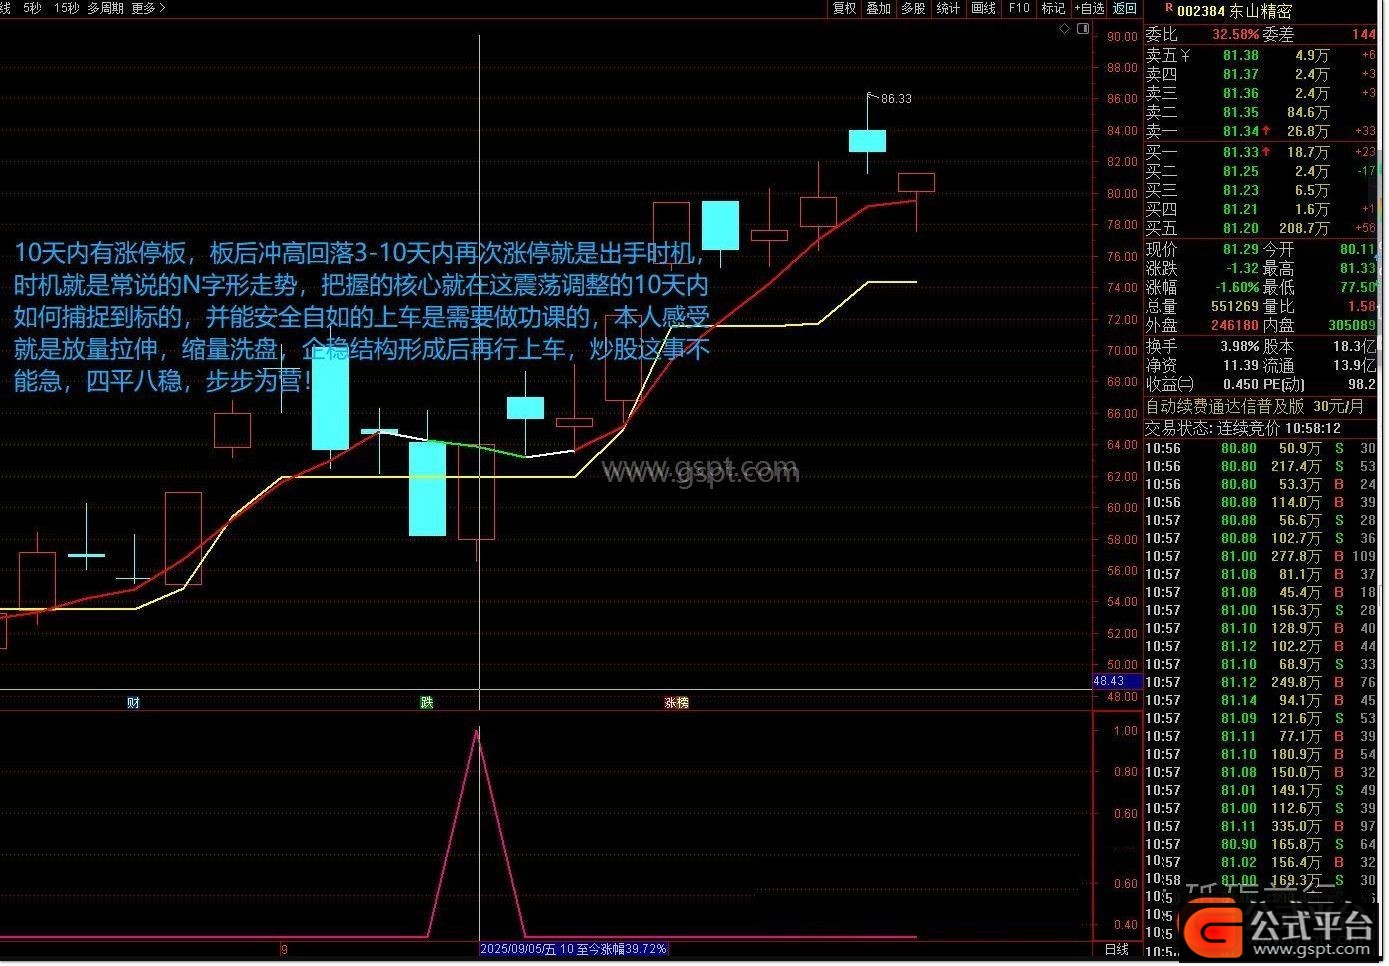The height and width of the screenshot is (966, 1389).
Task: Open the 日线 period selector at bottom
Action: point(1116,949)
